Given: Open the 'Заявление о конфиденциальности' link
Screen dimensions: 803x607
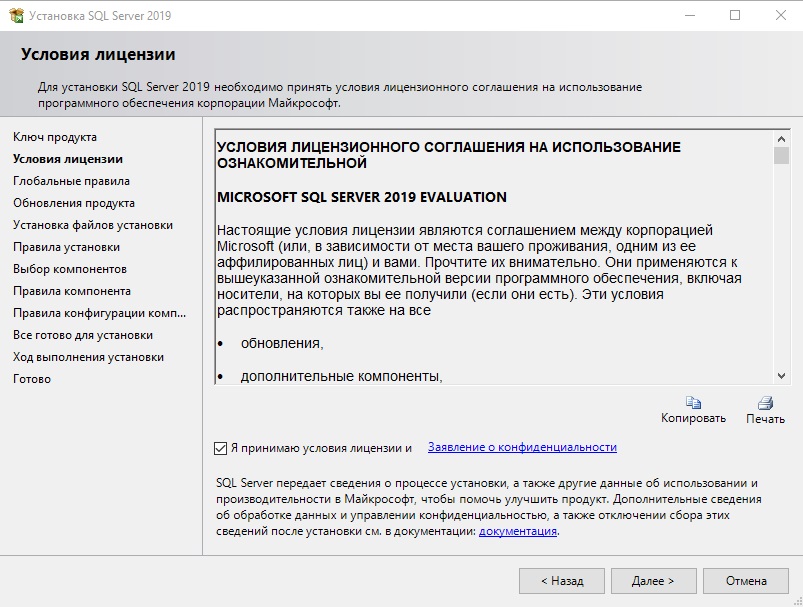Looking at the screenshot, I should click(522, 447).
